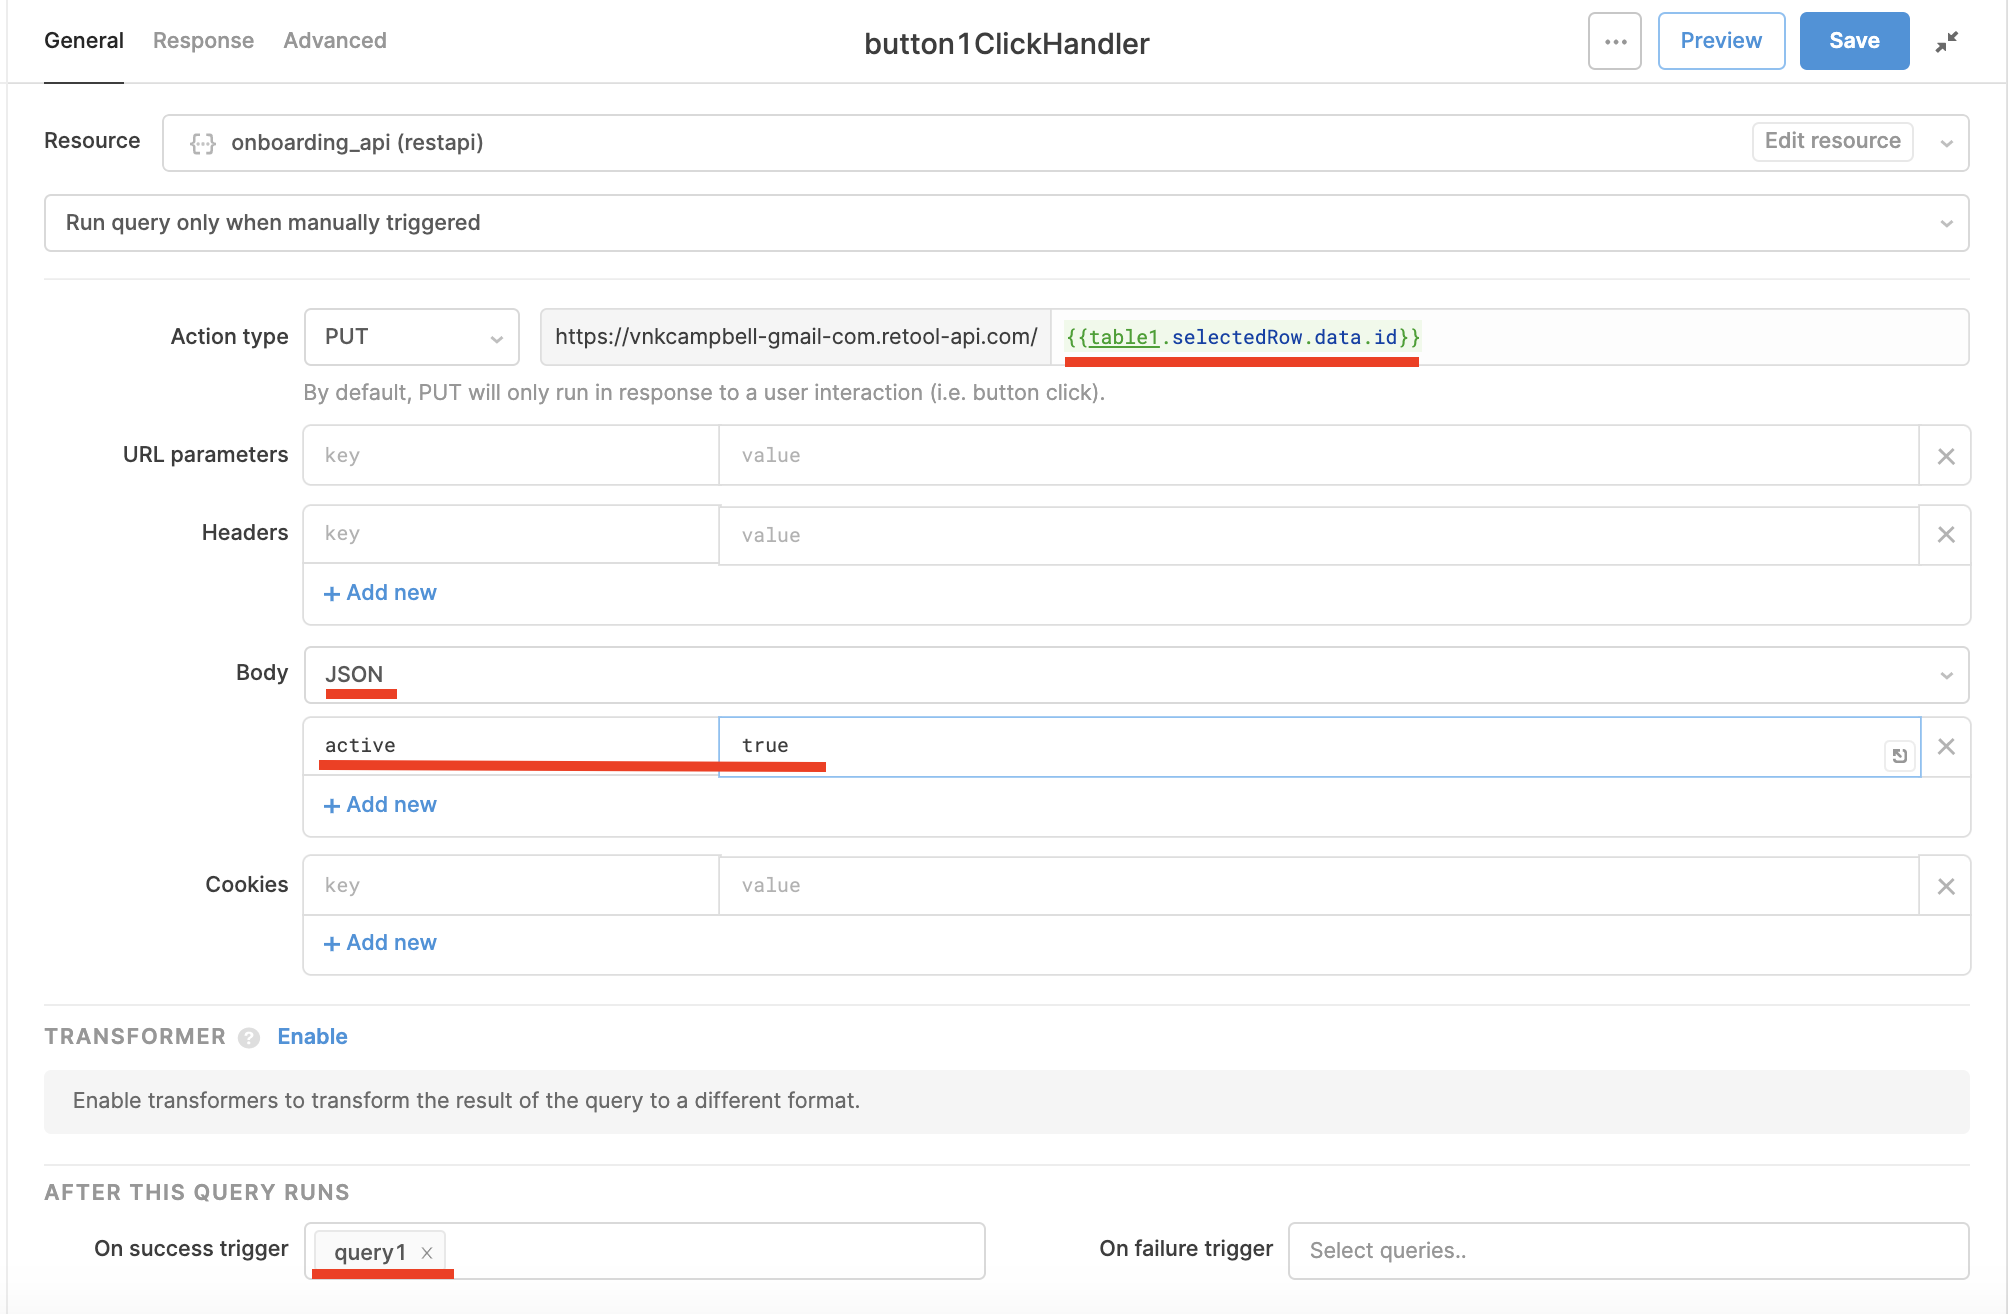Switch to the General tab
Viewport: 2008px width, 1314px height.
(x=84, y=41)
